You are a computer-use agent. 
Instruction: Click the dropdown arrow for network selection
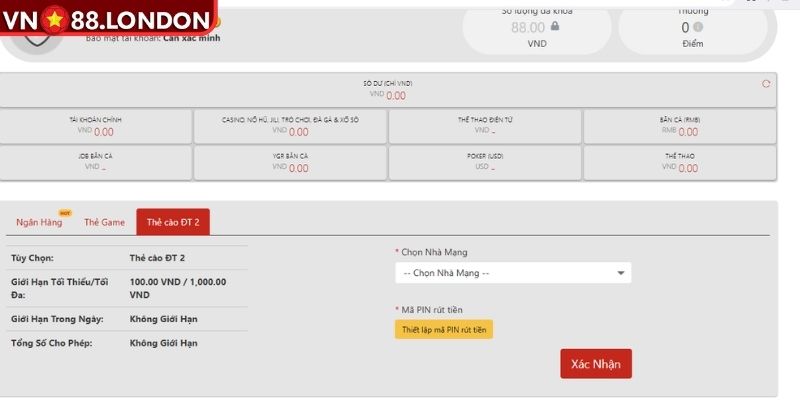pyautogui.click(x=620, y=273)
